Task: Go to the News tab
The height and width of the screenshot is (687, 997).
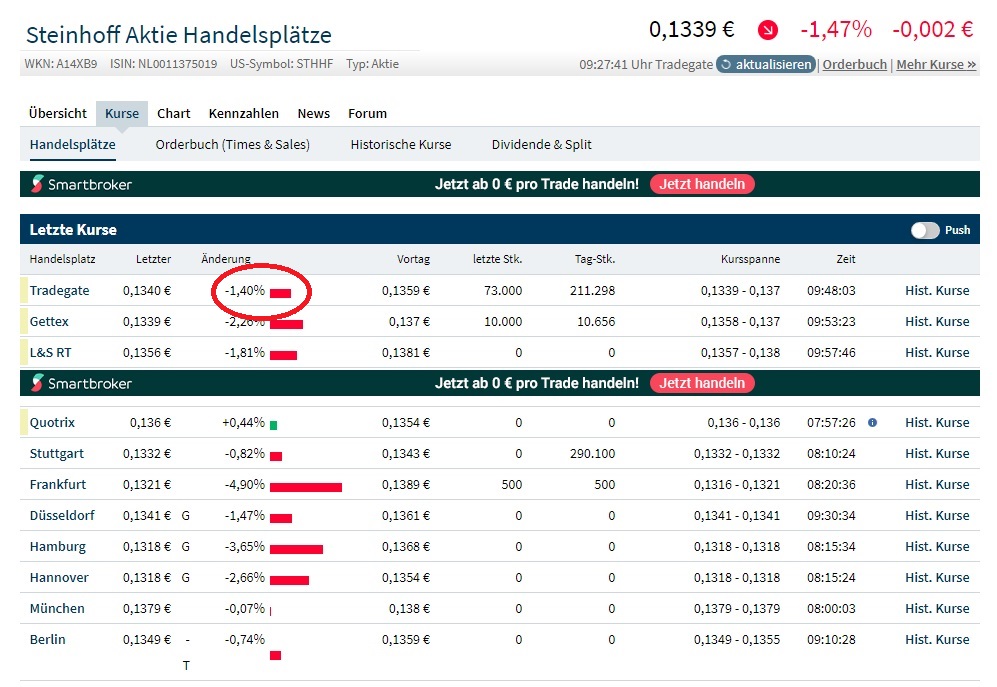Action: pos(313,113)
